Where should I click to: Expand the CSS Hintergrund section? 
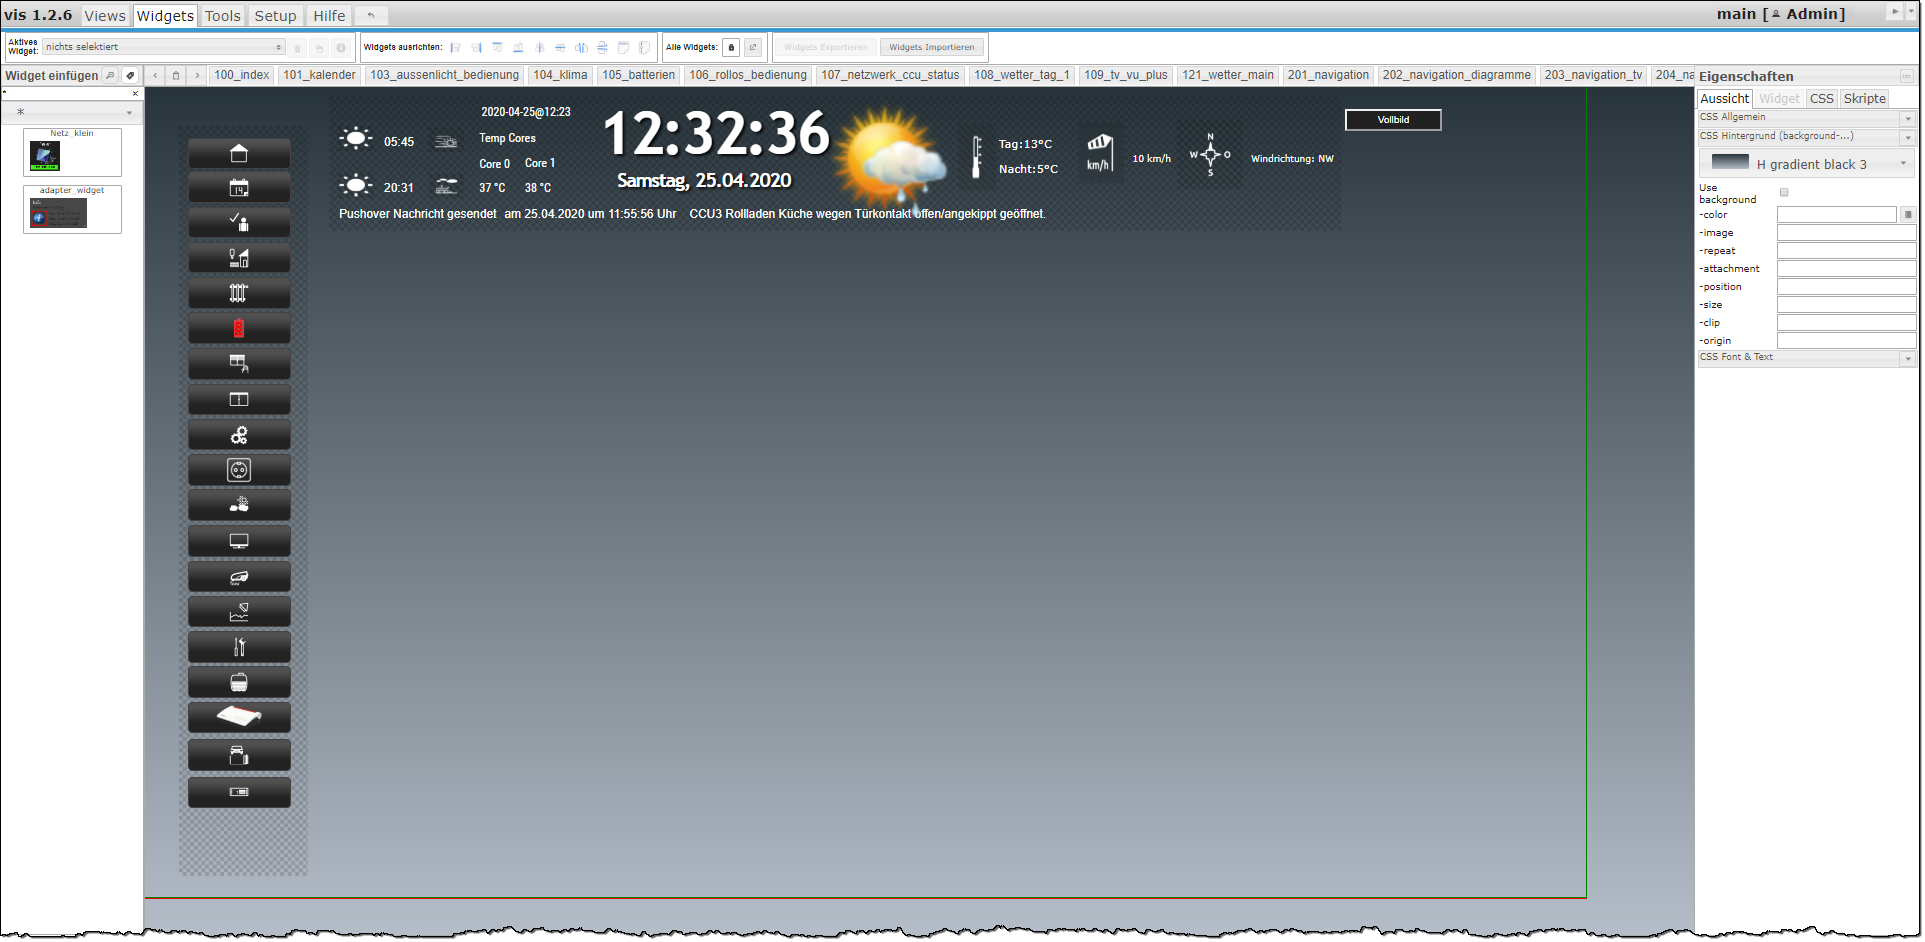[x=1806, y=136]
